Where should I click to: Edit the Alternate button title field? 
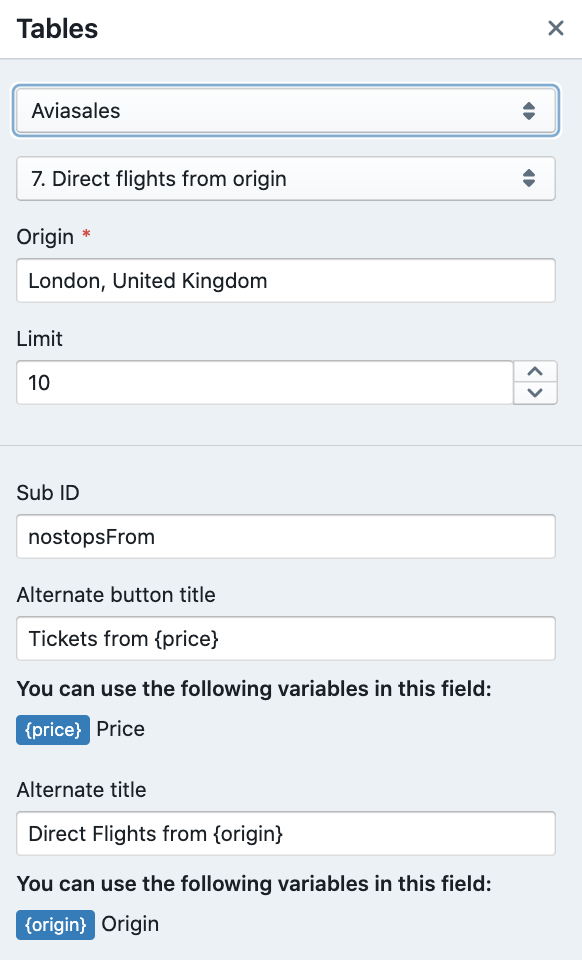[x=286, y=639]
